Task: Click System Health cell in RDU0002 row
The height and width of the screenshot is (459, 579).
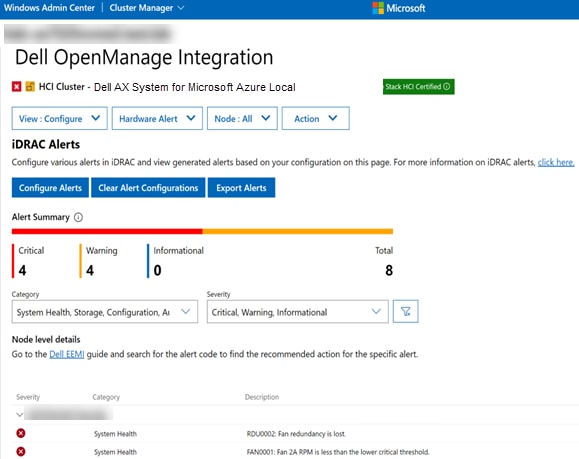Action: click(x=115, y=434)
